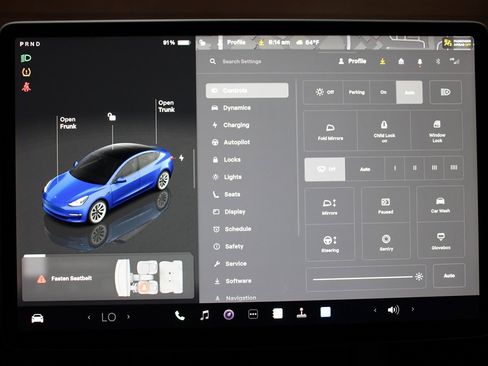Viewport: 488px width, 366px height.
Task: Tap Profile in the settings header
Action: (x=352, y=61)
